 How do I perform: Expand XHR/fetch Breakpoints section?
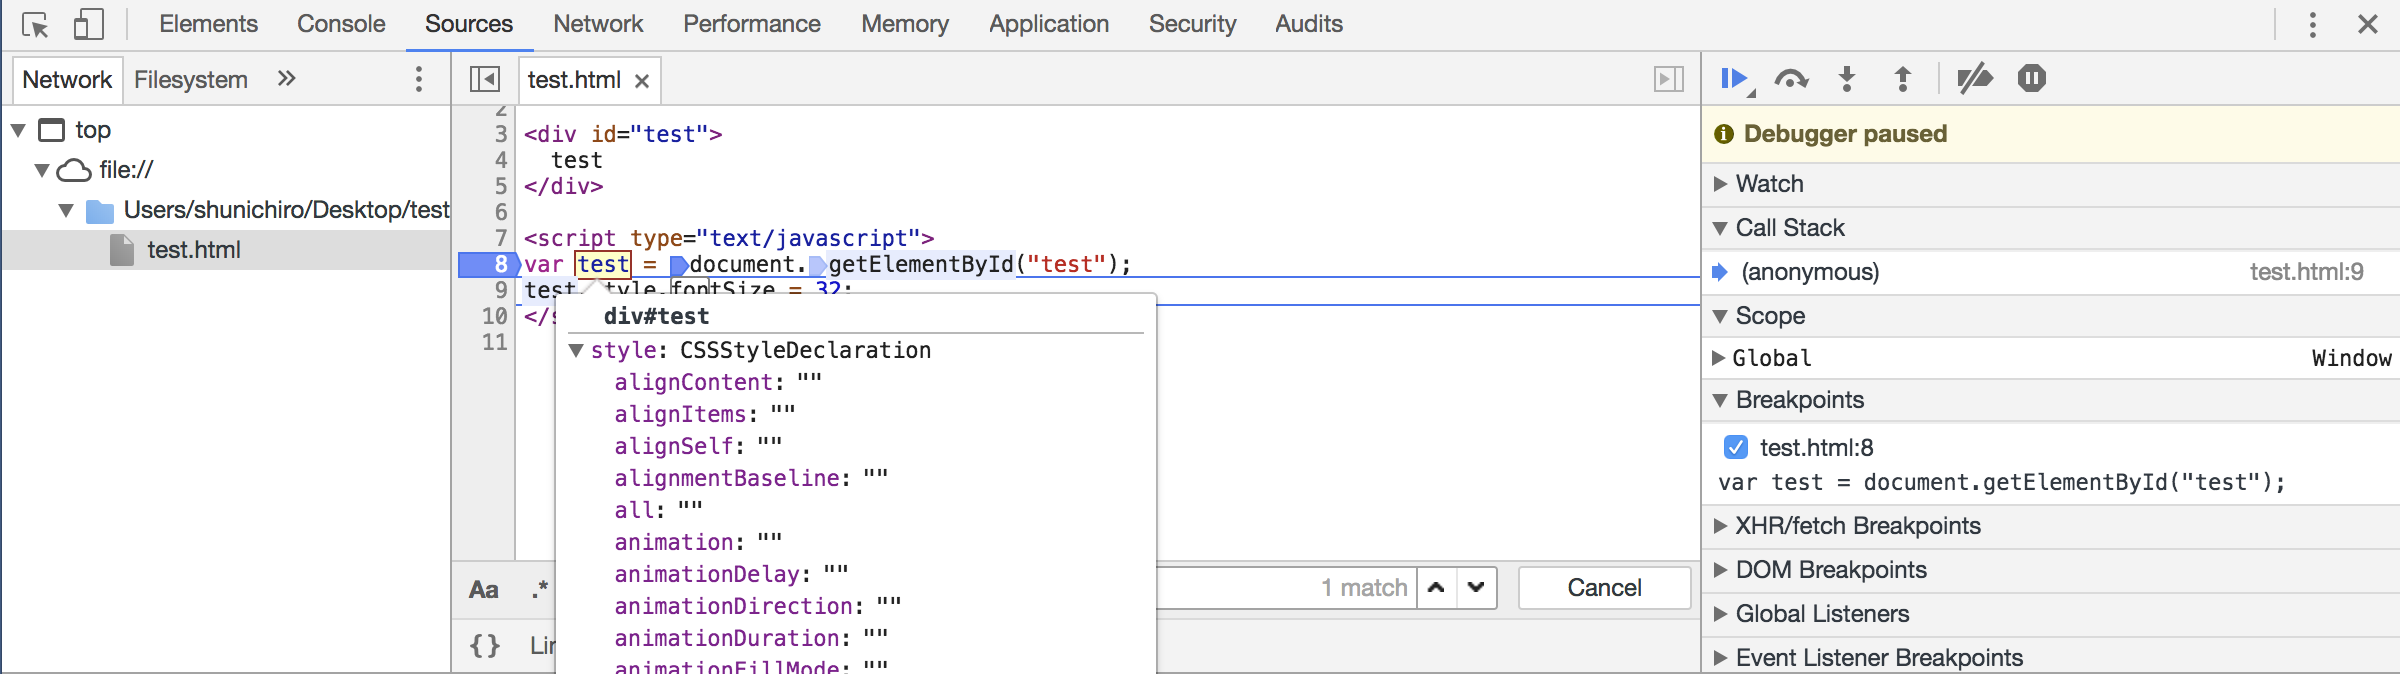click(x=1720, y=526)
